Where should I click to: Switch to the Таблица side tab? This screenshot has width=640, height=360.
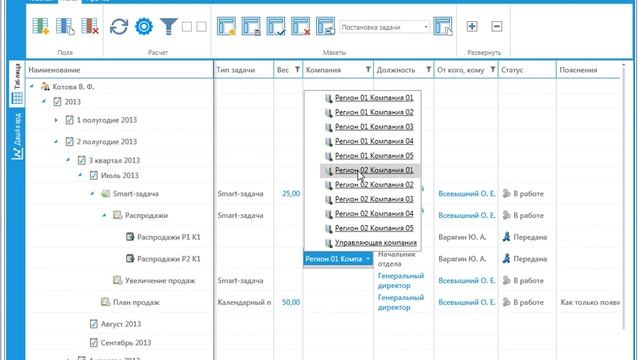pyautogui.click(x=17, y=84)
